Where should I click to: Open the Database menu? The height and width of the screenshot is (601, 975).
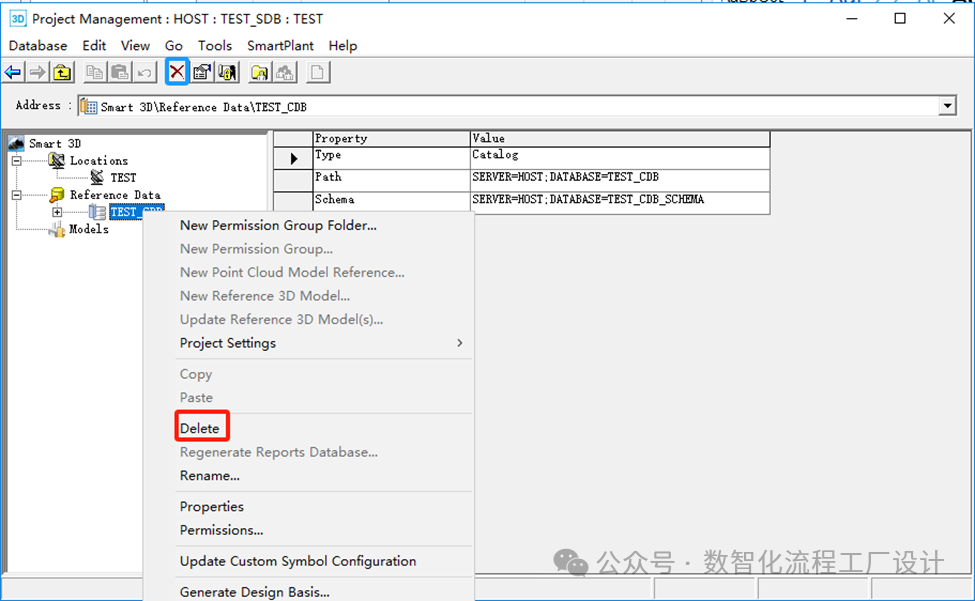tap(38, 46)
